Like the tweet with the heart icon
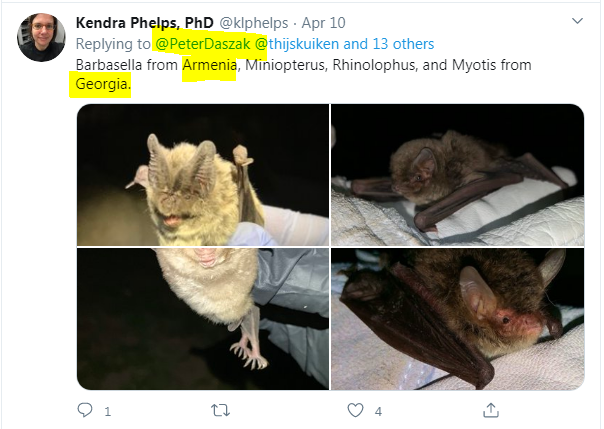The image size is (604, 429). (355, 410)
